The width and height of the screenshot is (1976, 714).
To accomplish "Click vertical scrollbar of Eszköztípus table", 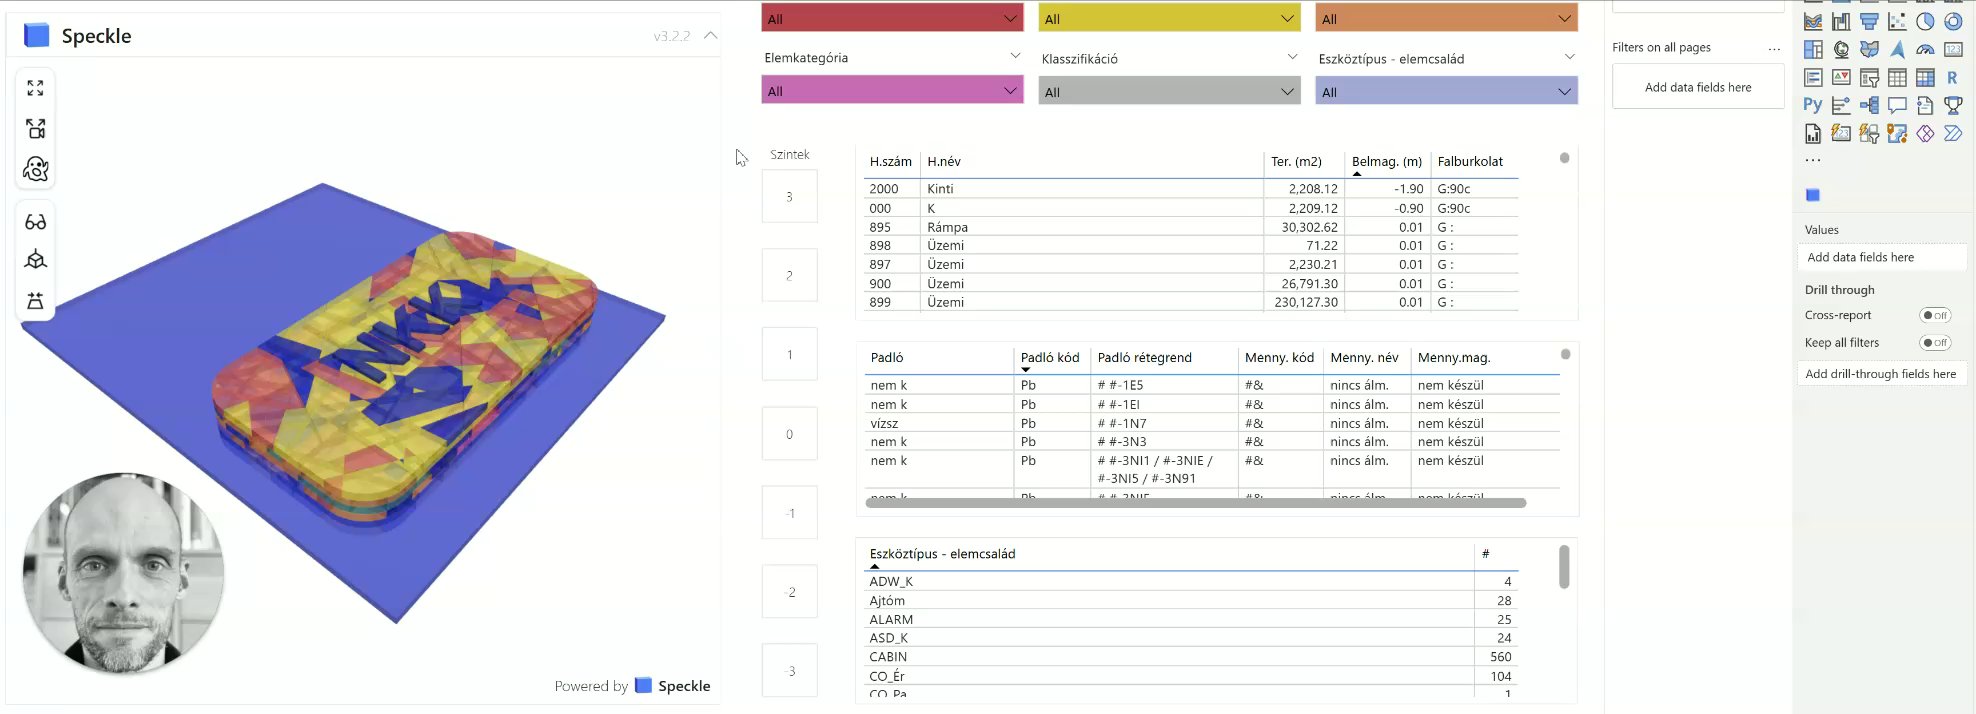I will [x=1564, y=566].
